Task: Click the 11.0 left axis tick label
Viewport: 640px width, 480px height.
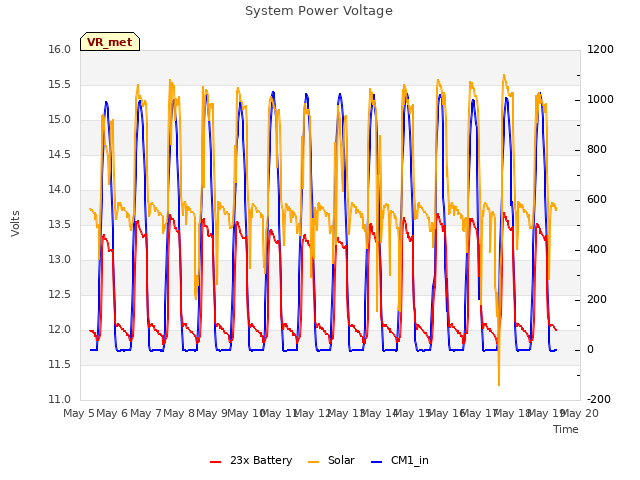Action: coord(60,400)
